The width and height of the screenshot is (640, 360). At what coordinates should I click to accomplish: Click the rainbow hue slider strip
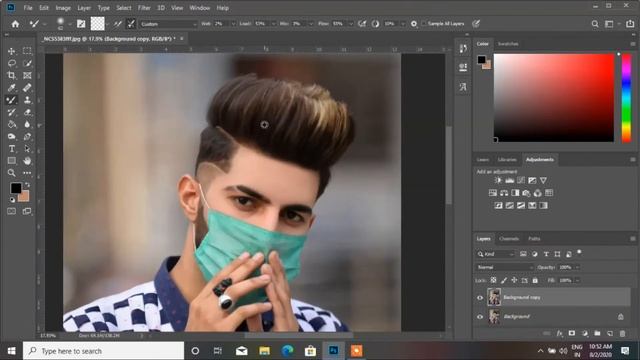tap(627, 98)
